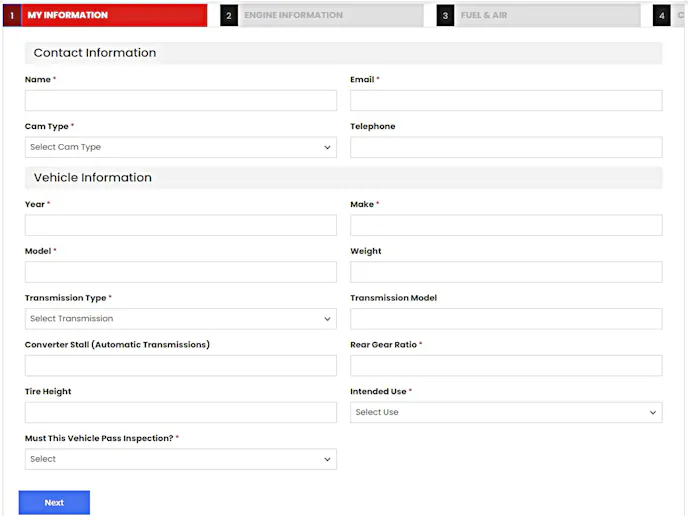Screen dimensions: 688x516
Task: Expand the Select Cam Type dropdown
Action: click(181, 147)
